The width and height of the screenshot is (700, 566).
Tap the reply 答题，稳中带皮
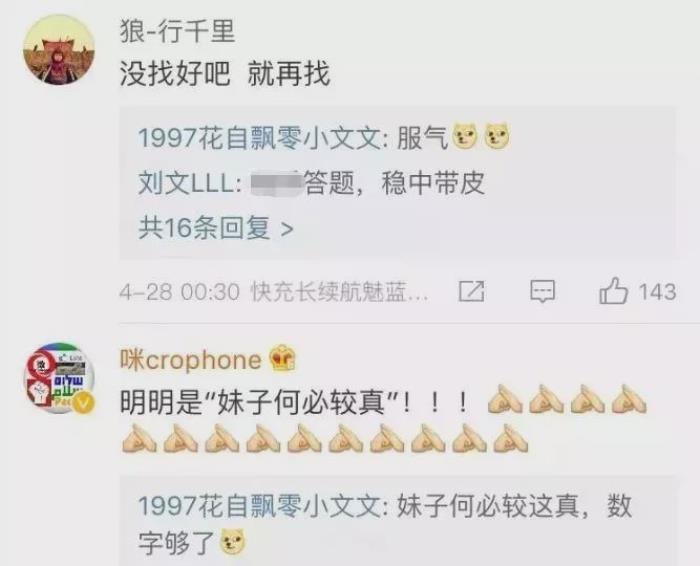pyautogui.click(x=395, y=183)
